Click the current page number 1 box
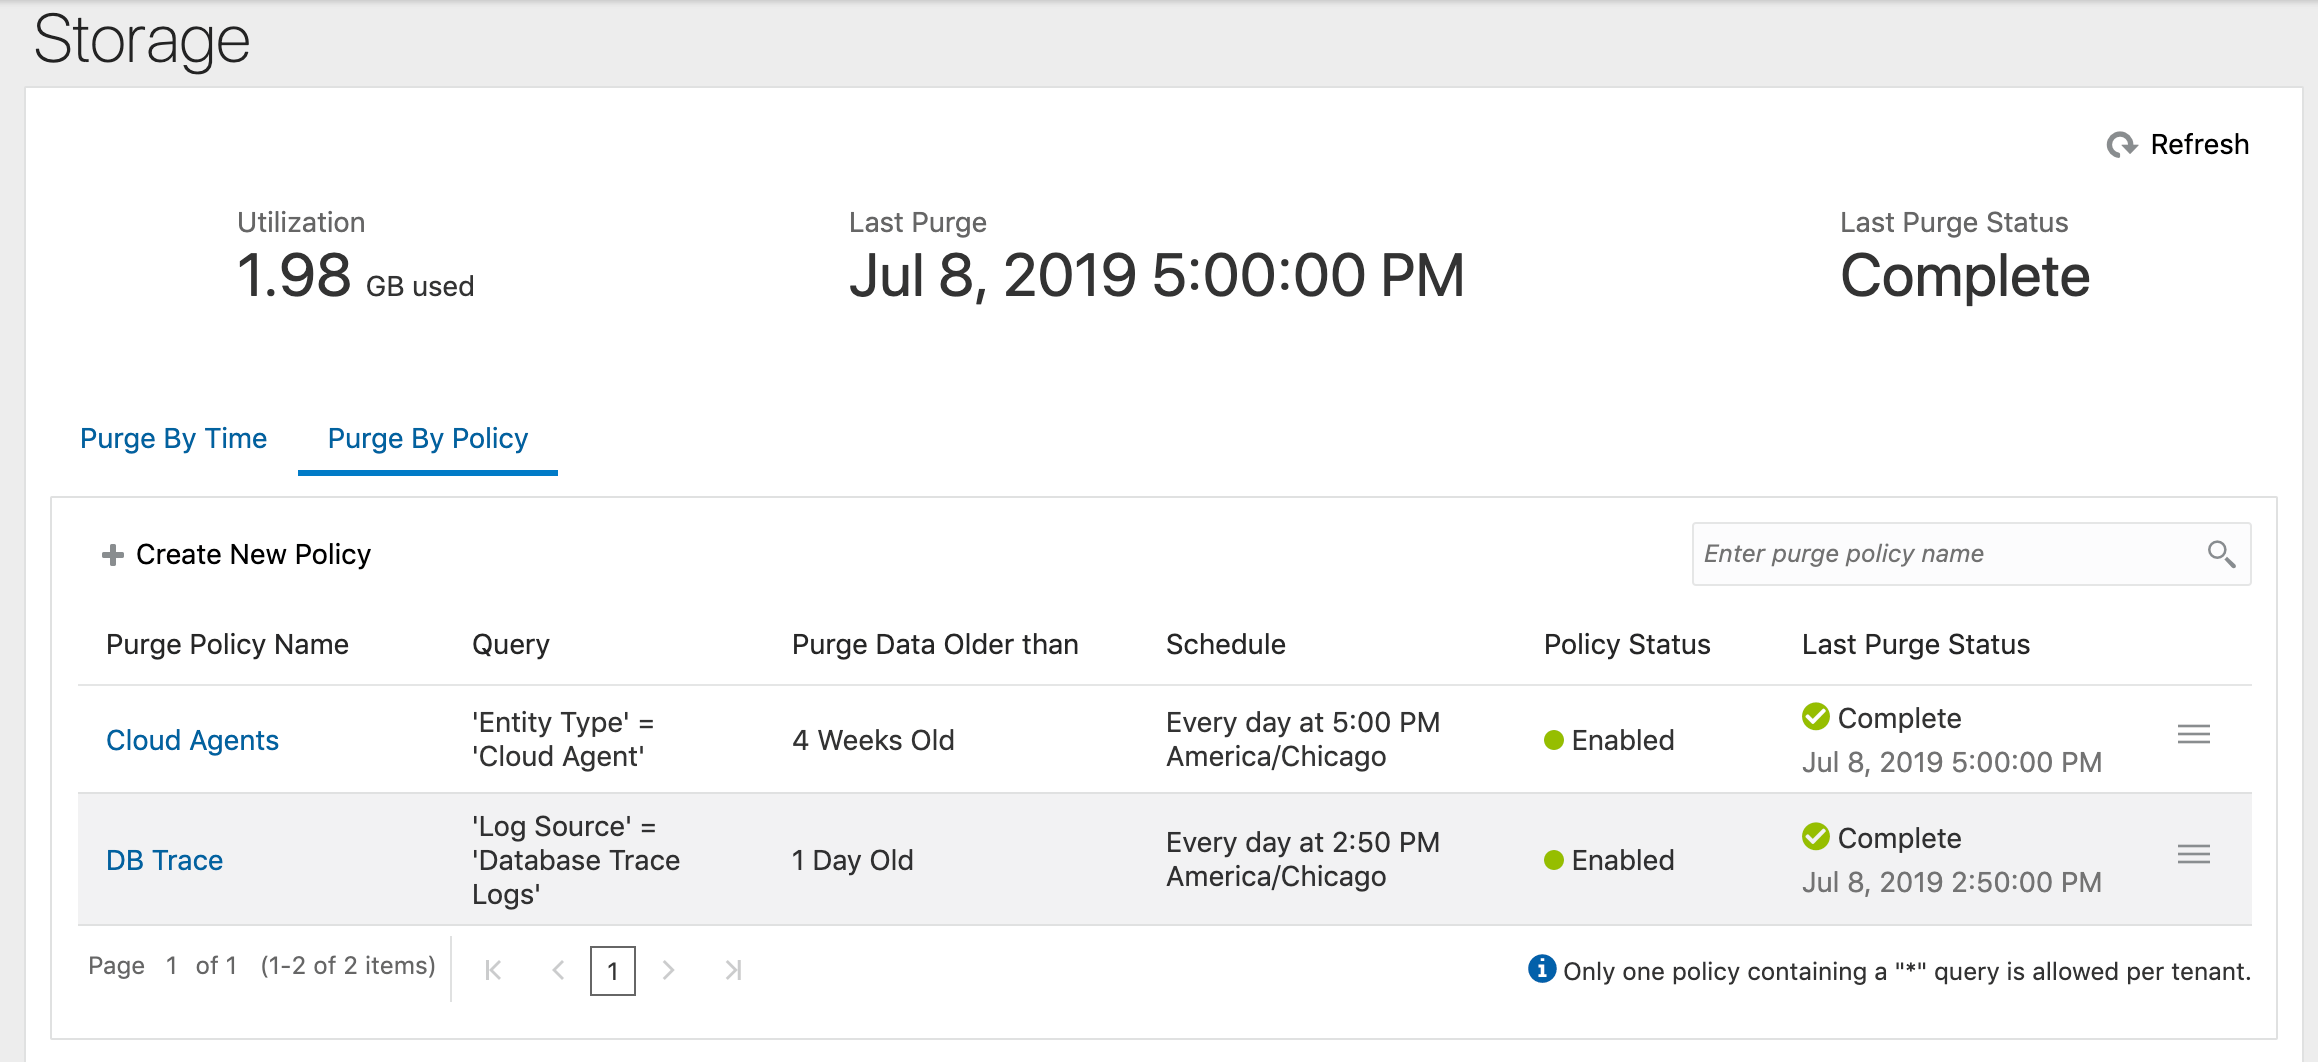 612,971
